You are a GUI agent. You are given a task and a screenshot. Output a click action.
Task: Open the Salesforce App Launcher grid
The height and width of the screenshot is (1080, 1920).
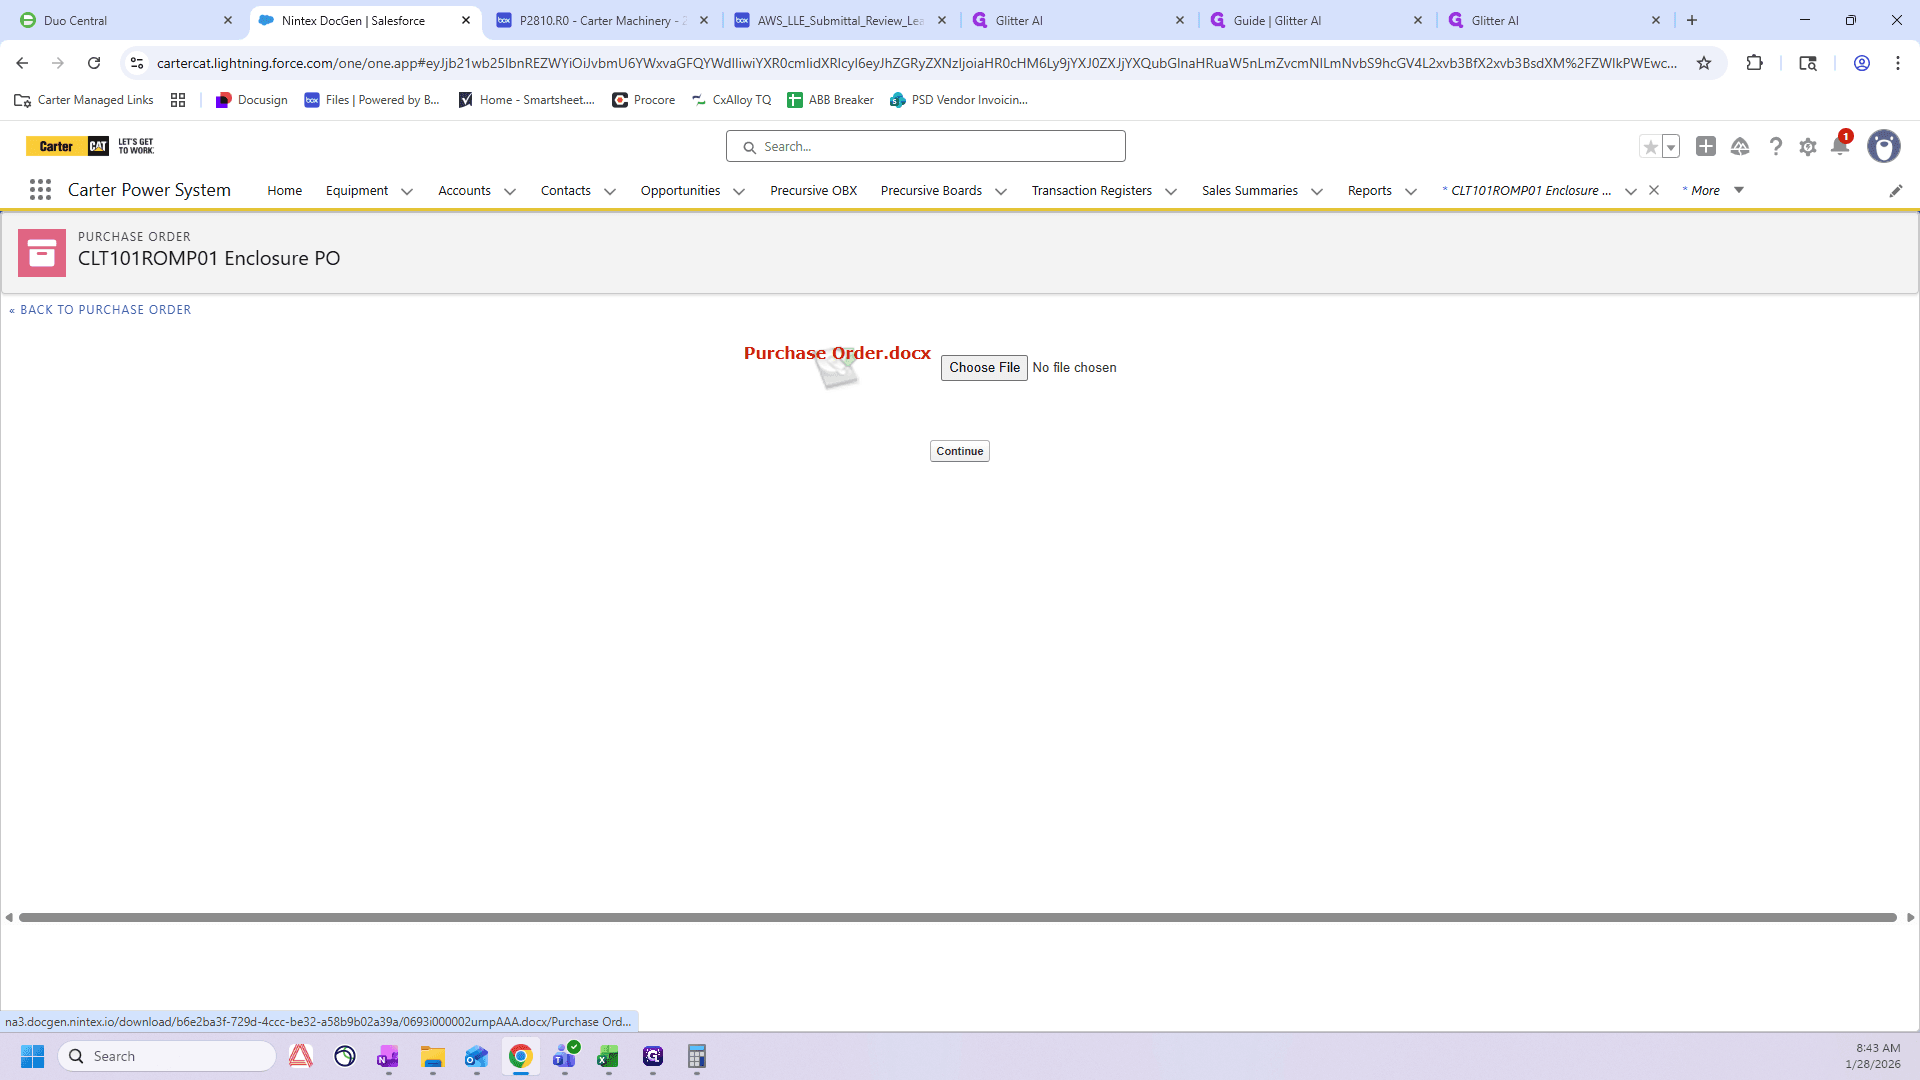click(x=40, y=190)
